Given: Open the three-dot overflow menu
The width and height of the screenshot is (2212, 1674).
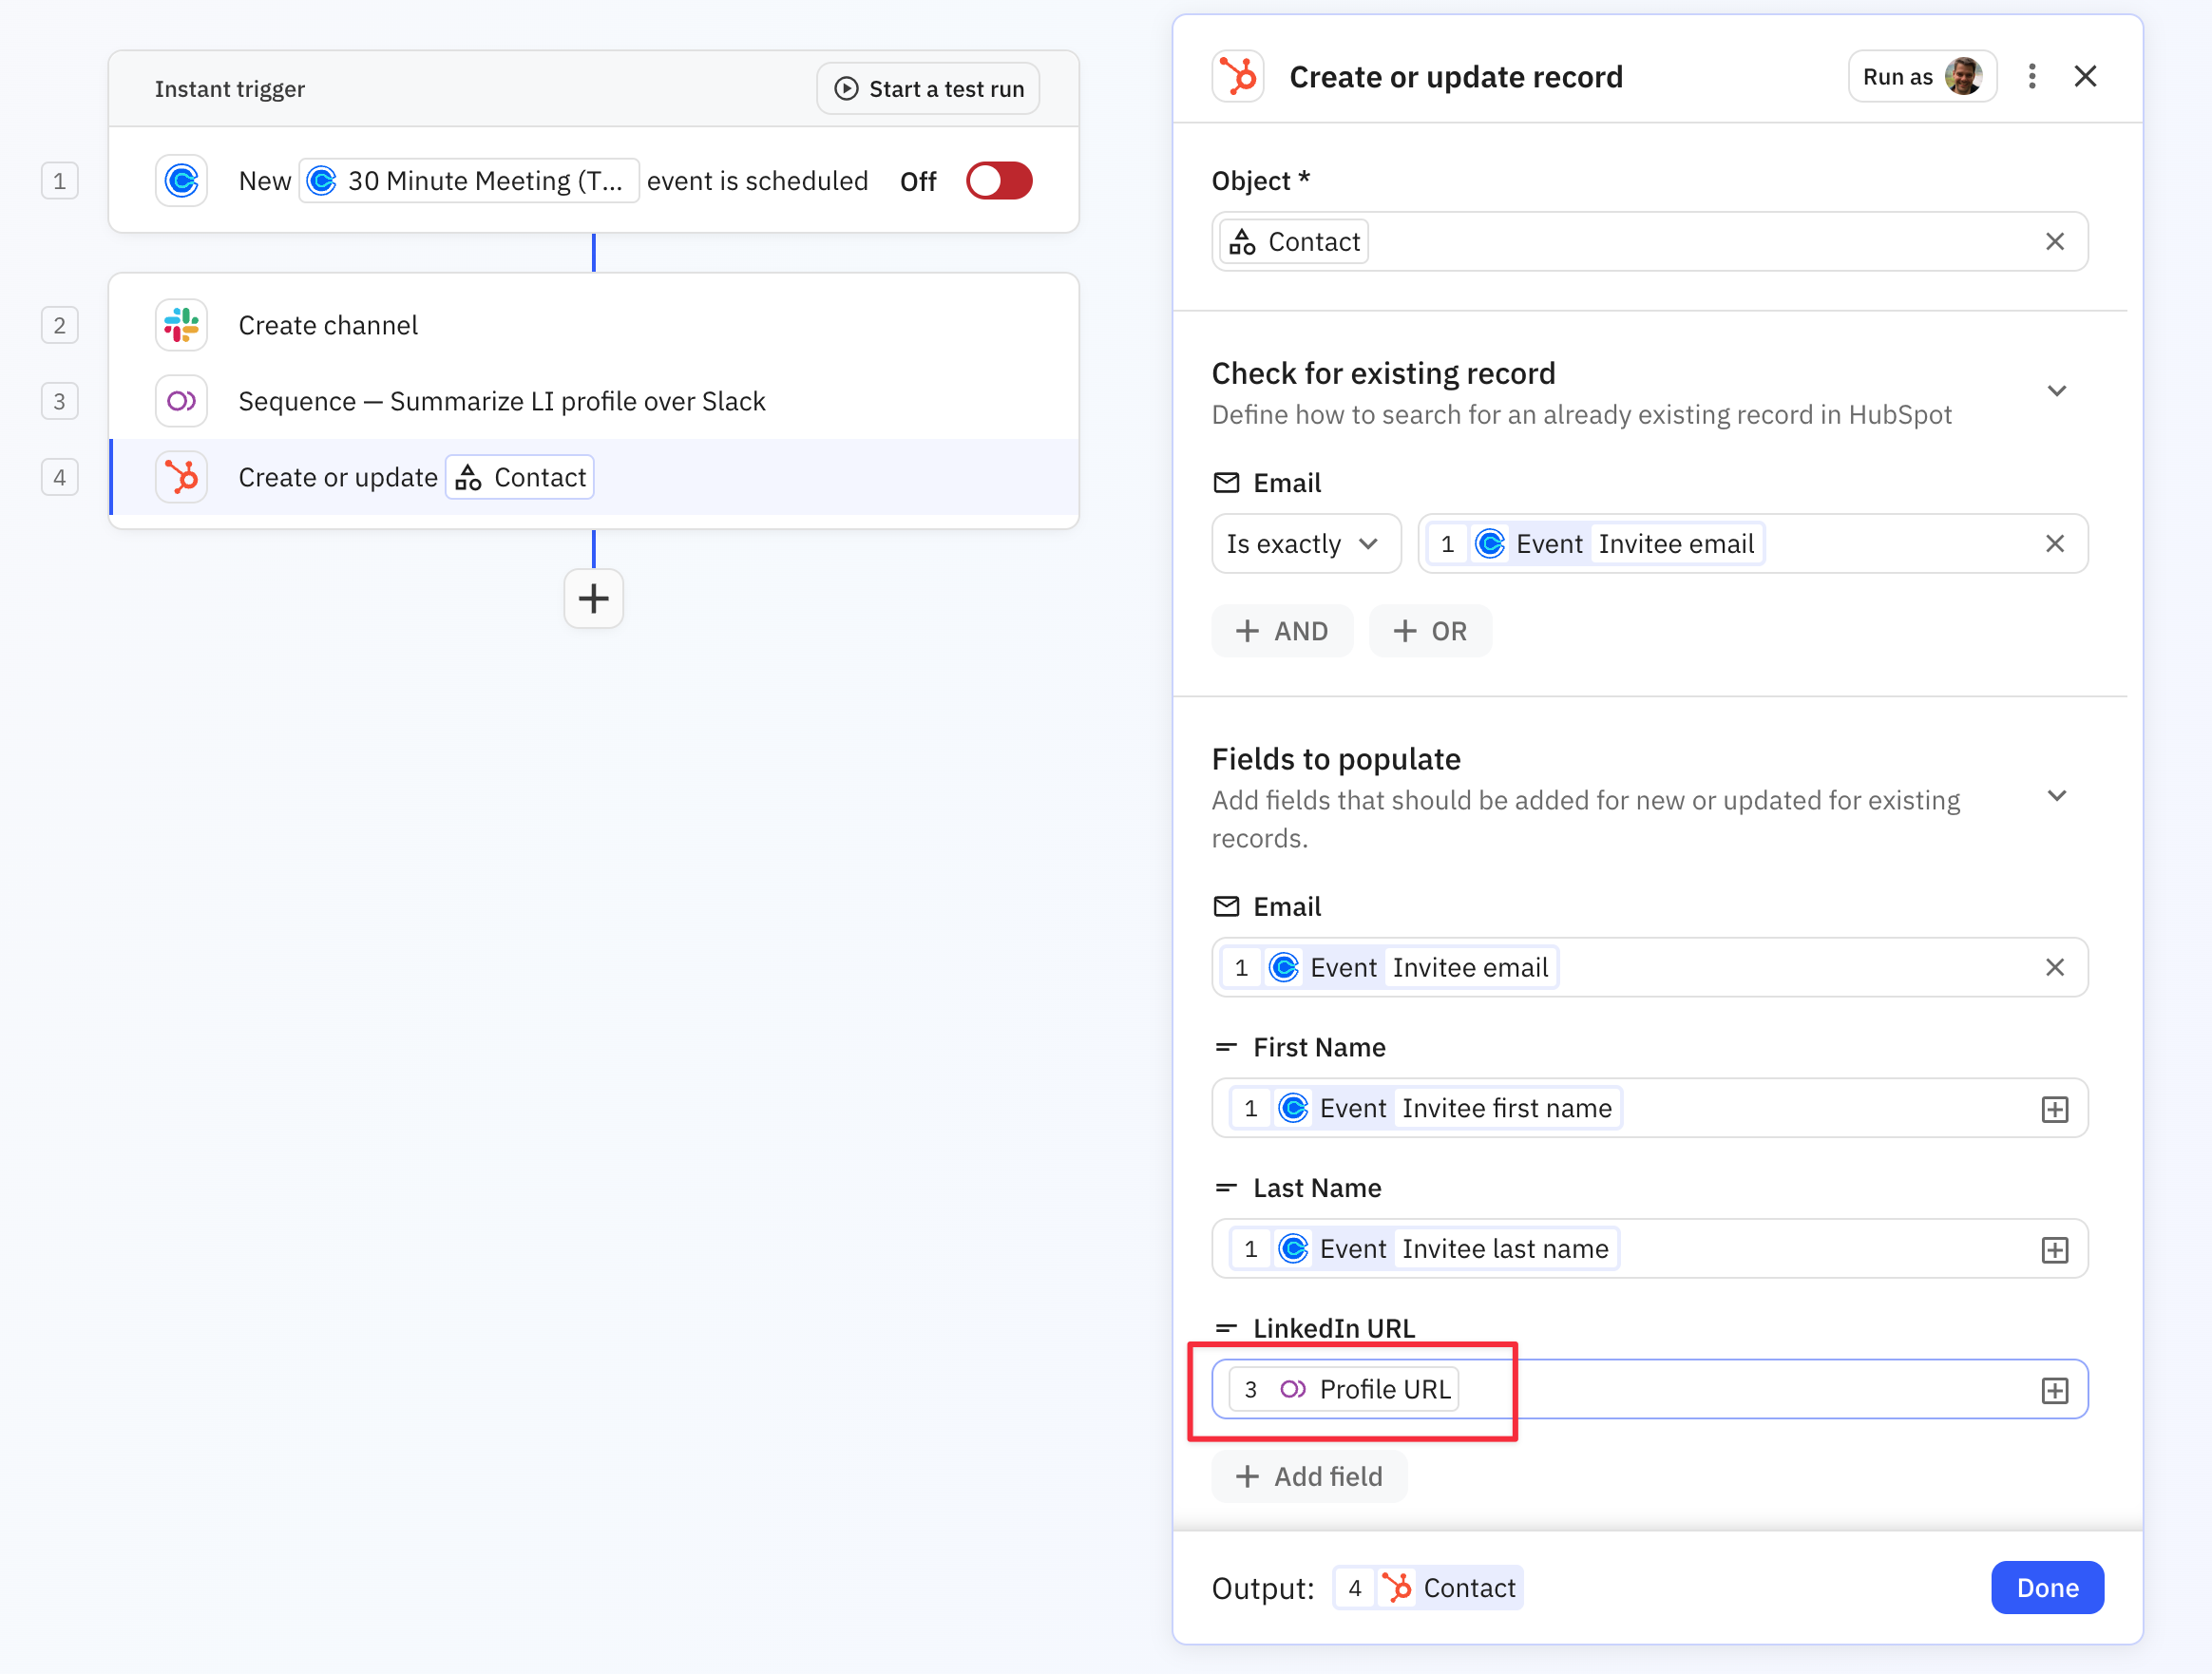Looking at the screenshot, I should point(2032,75).
